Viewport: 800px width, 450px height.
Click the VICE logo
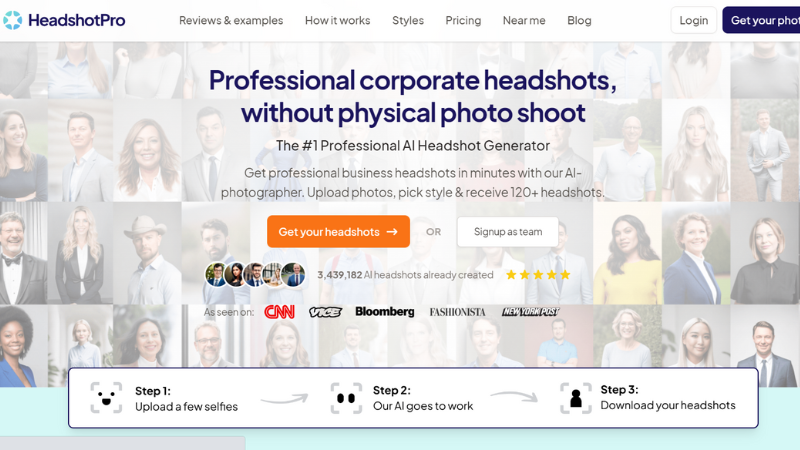pyautogui.click(x=325, y=312)
